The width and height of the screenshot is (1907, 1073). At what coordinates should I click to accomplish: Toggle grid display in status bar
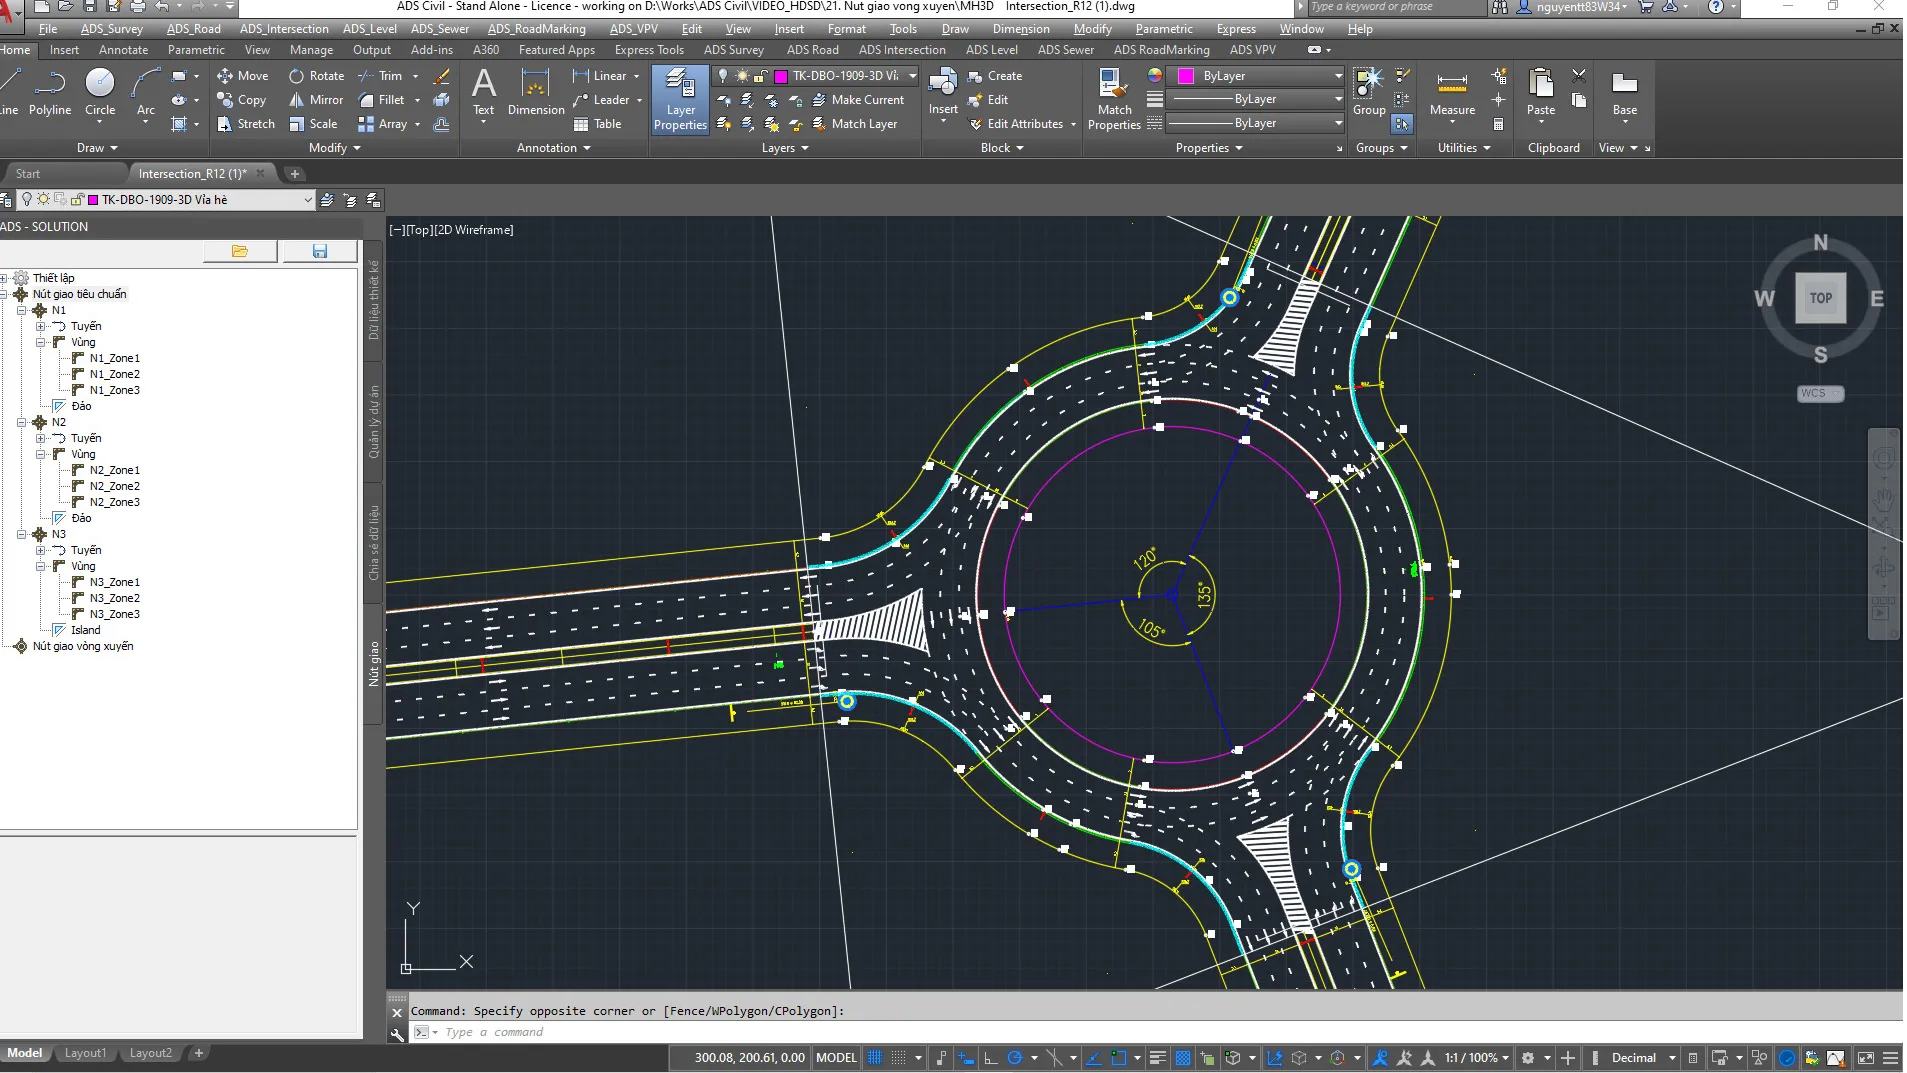875,1057
